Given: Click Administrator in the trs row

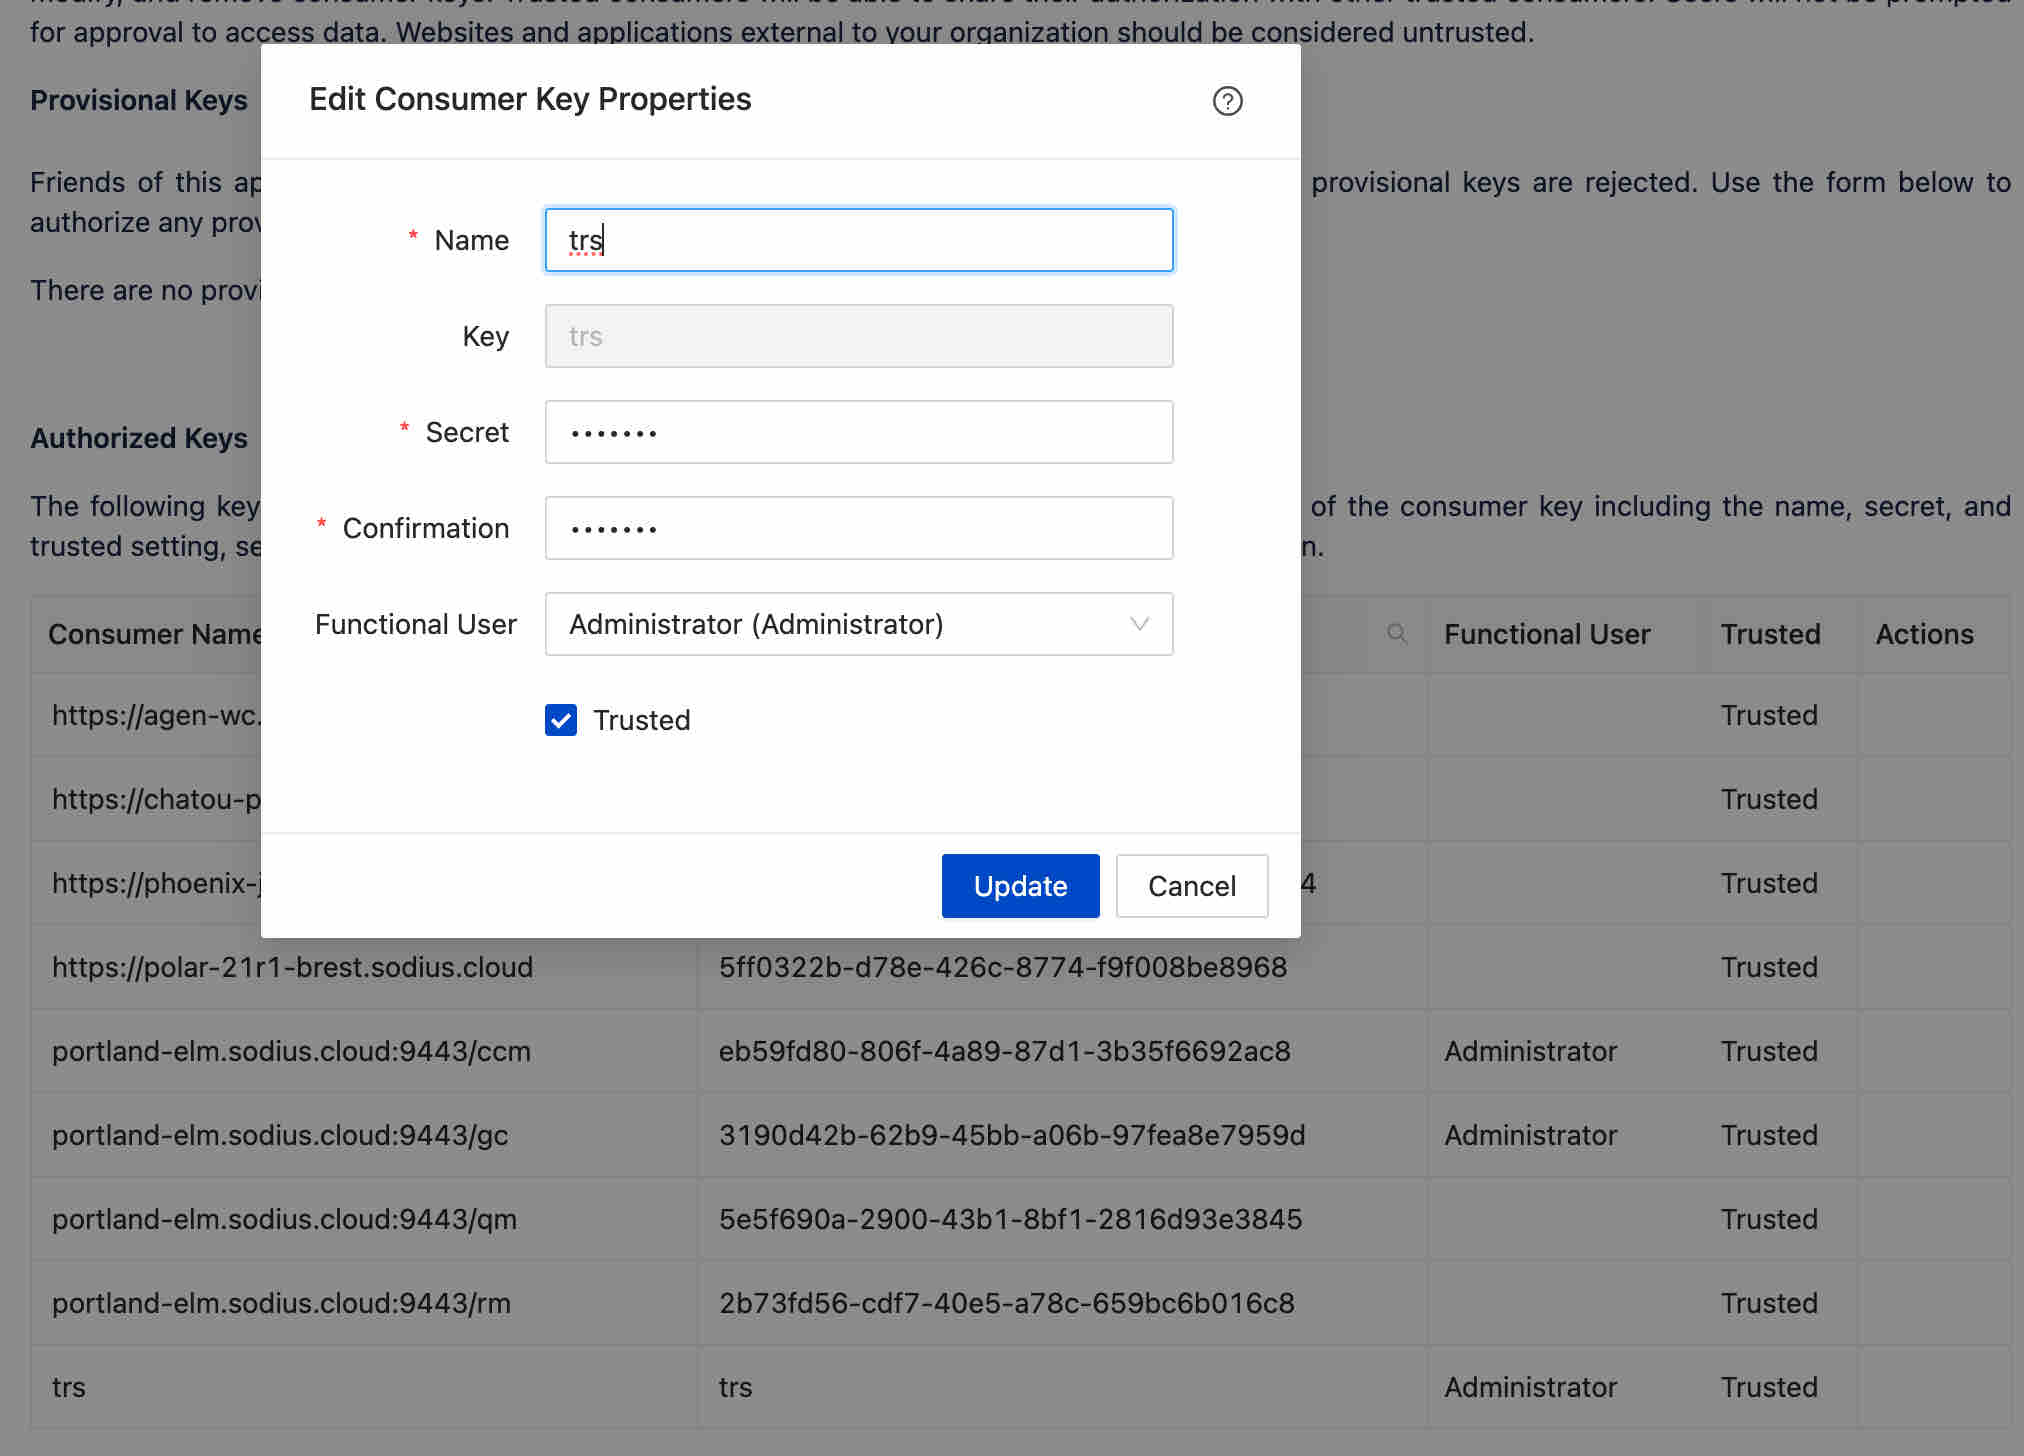Looking at the screenshot, I should pos(1530,1387).
